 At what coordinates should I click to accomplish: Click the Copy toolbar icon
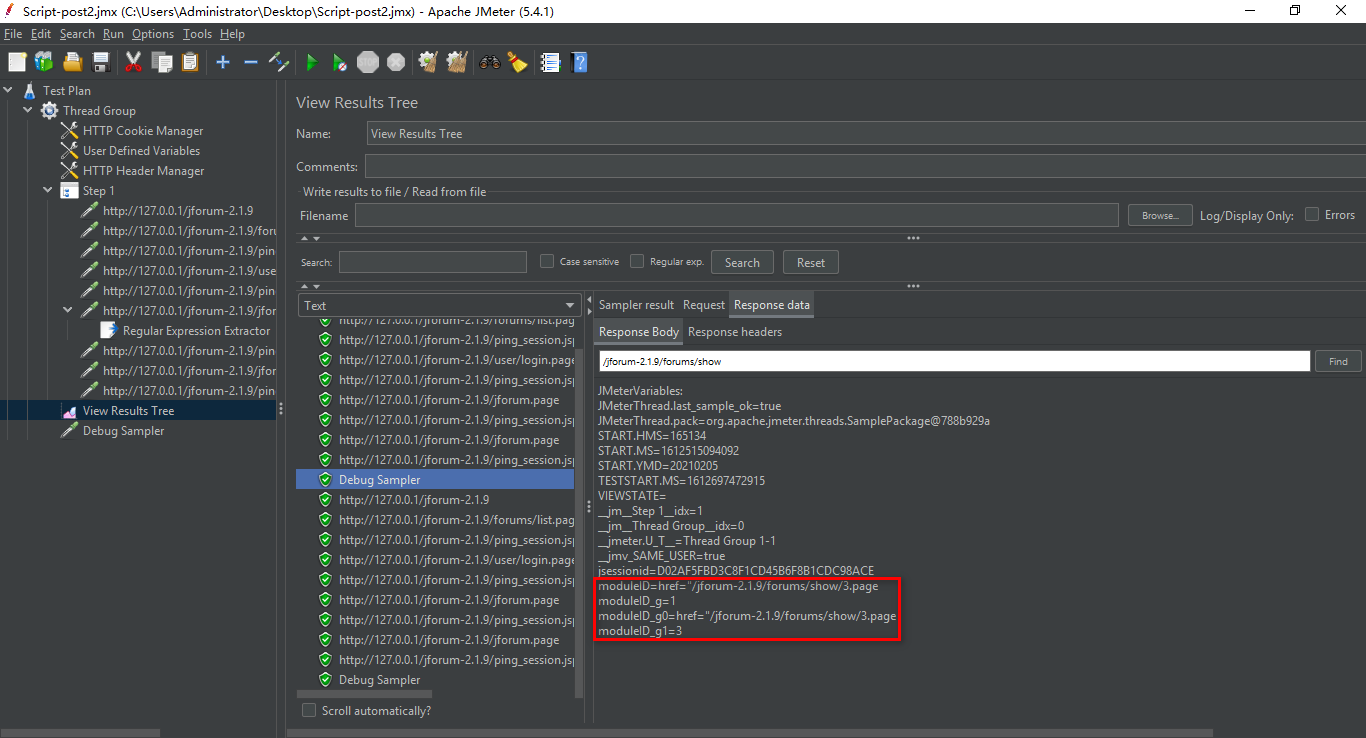click(162, 62)
